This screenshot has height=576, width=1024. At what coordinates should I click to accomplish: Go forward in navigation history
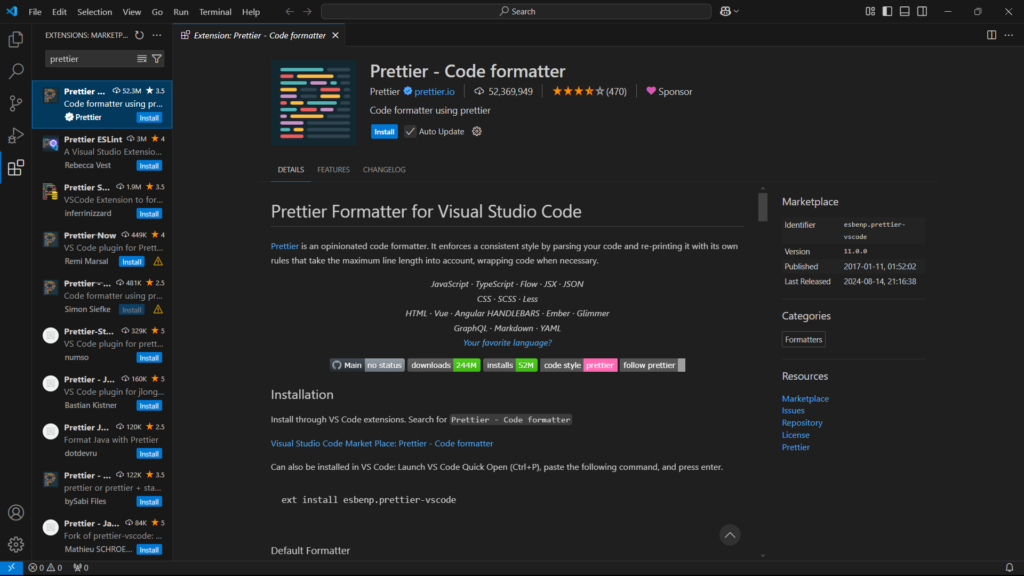tap(307, 11)
